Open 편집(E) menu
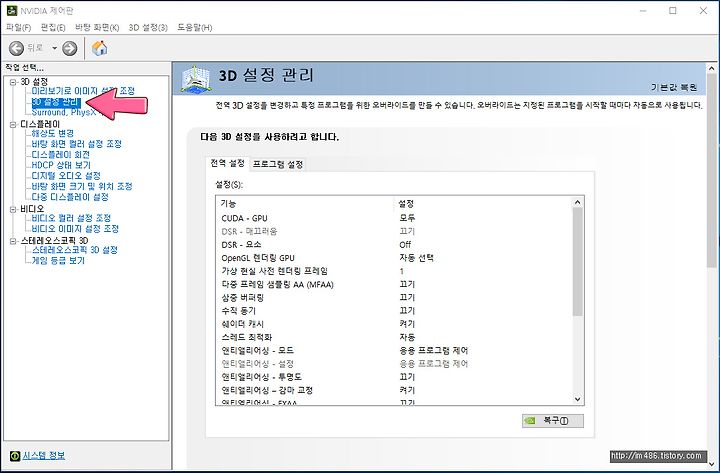The width and height of the screenshot is (720, 473). (x=53, y=28)
